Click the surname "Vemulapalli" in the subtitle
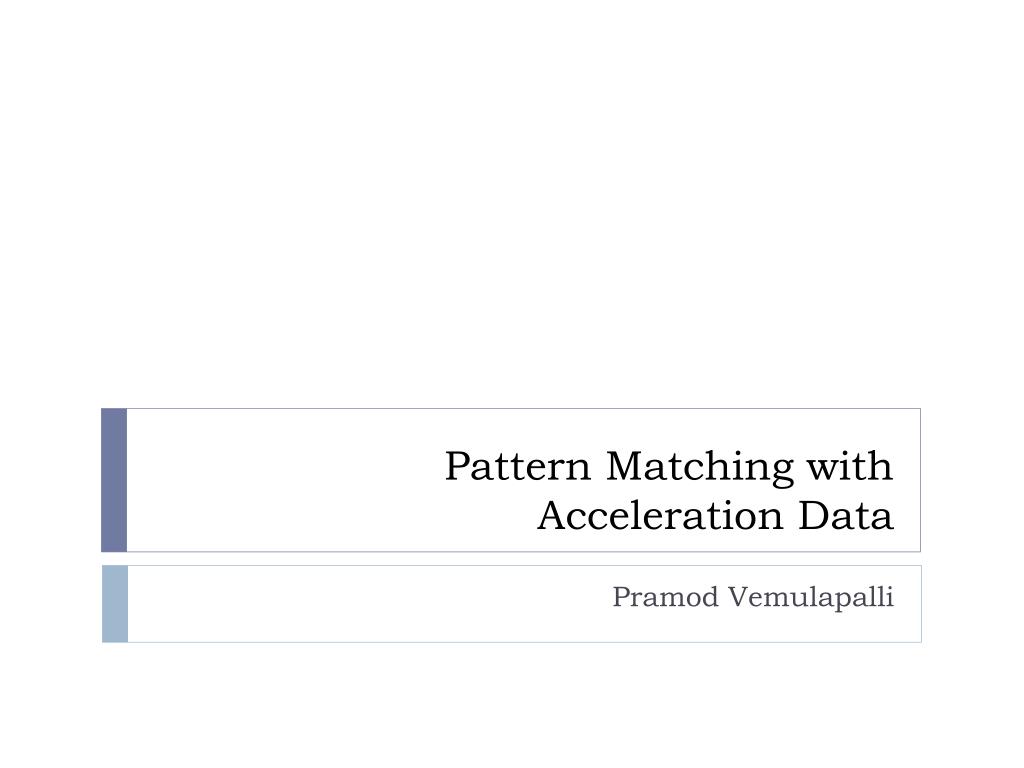This screenshot has width=1024, height=768. [810, 598]
